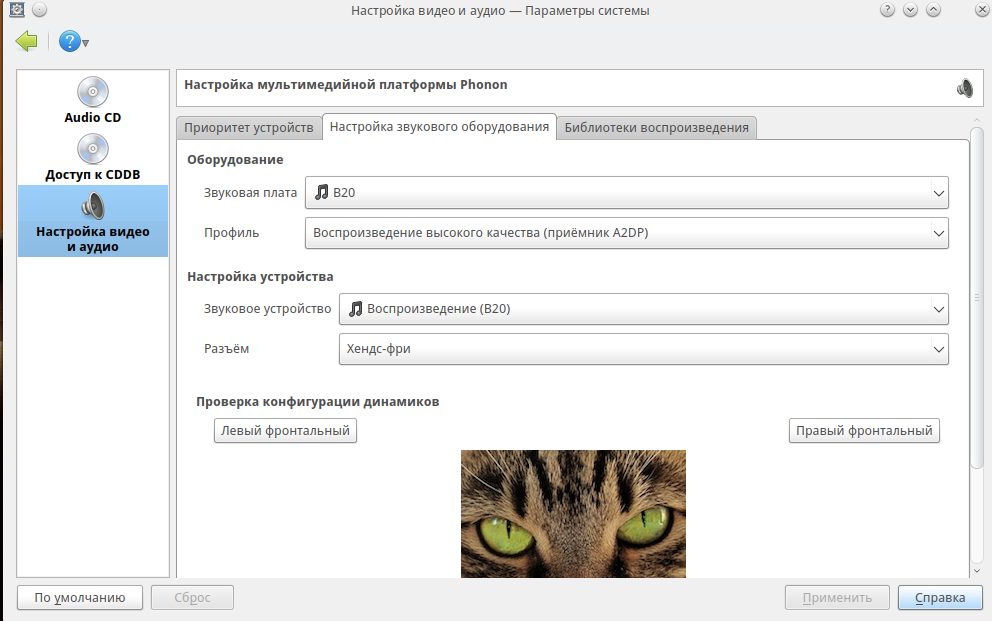Open the Профиль dropdown list
The height and width of the screenshot is (621, 992).
pos(626,233)
